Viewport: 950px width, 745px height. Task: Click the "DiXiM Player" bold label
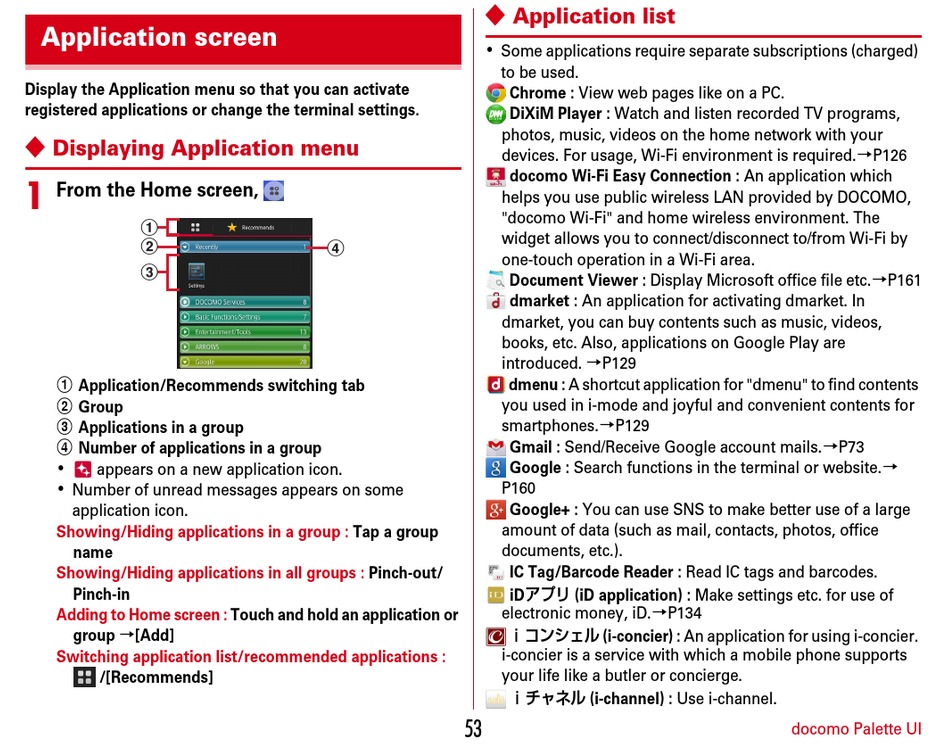556,114
